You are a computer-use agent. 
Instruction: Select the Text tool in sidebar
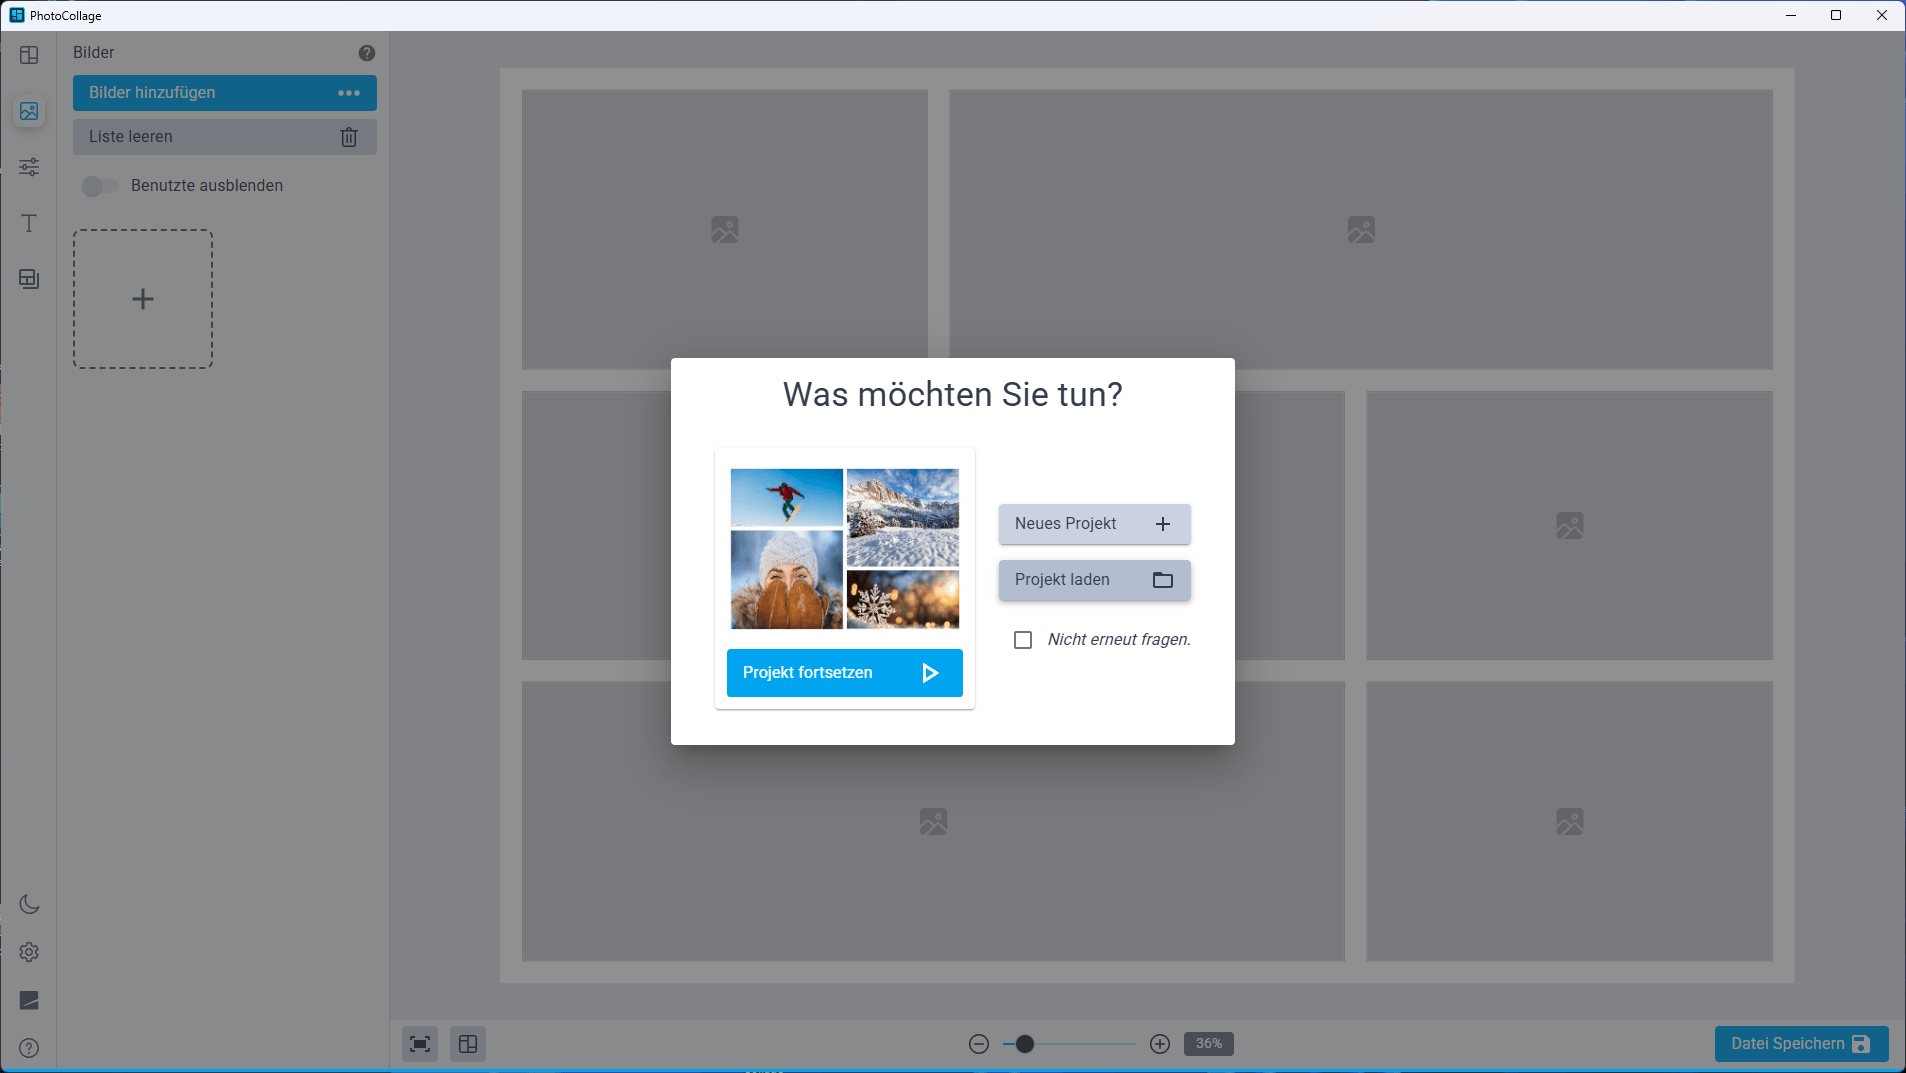pyautogui.click(x=29, y=223)
